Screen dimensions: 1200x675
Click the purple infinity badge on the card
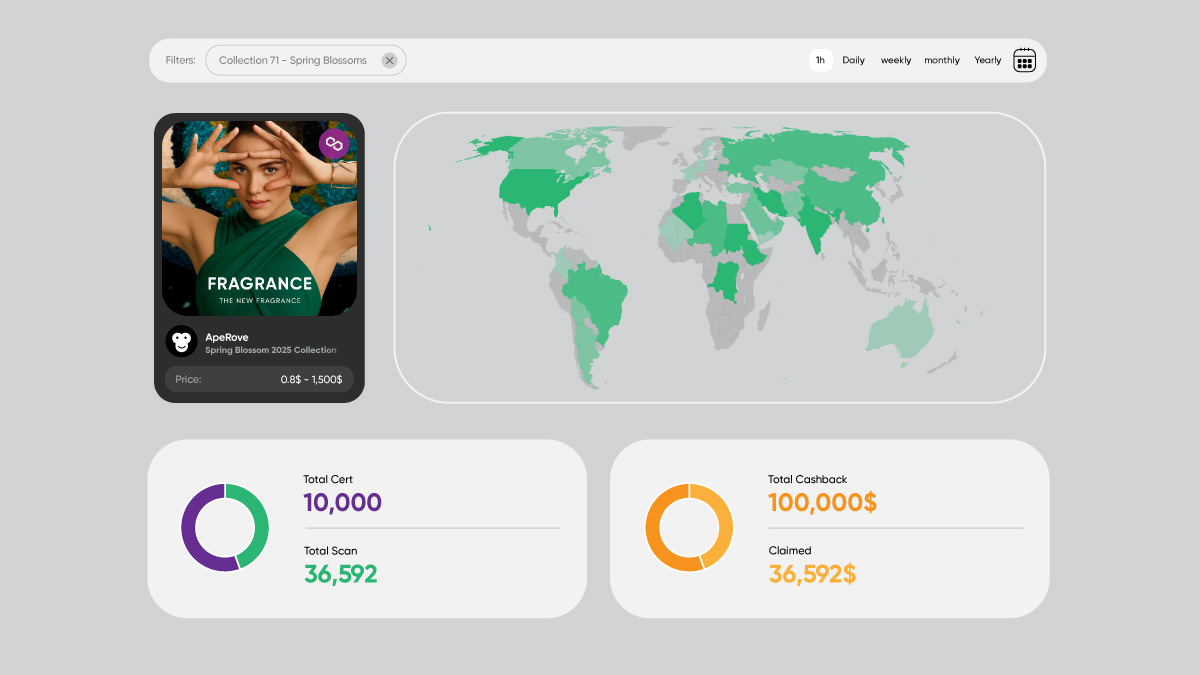tap(332, 143)
